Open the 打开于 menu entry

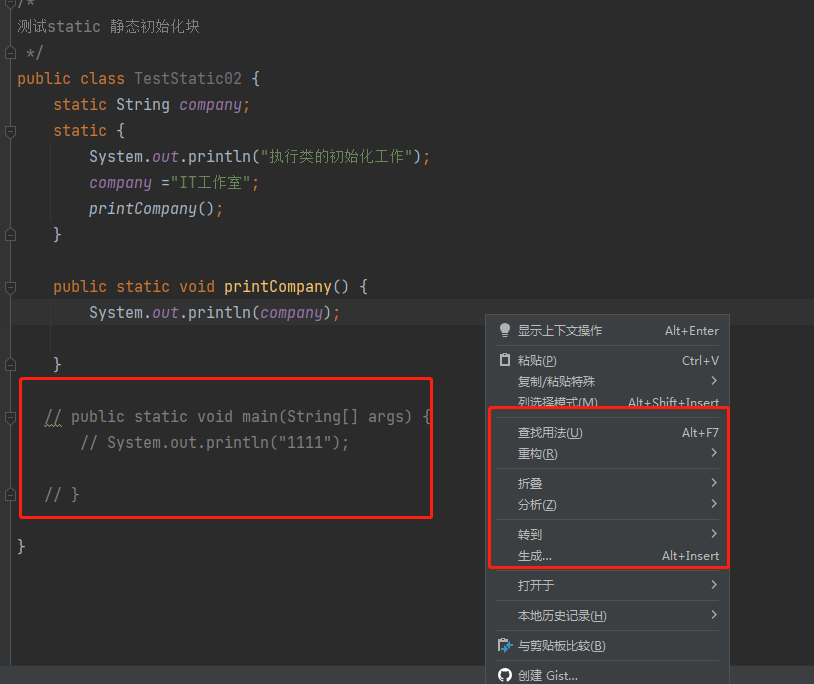coord(607,585)
